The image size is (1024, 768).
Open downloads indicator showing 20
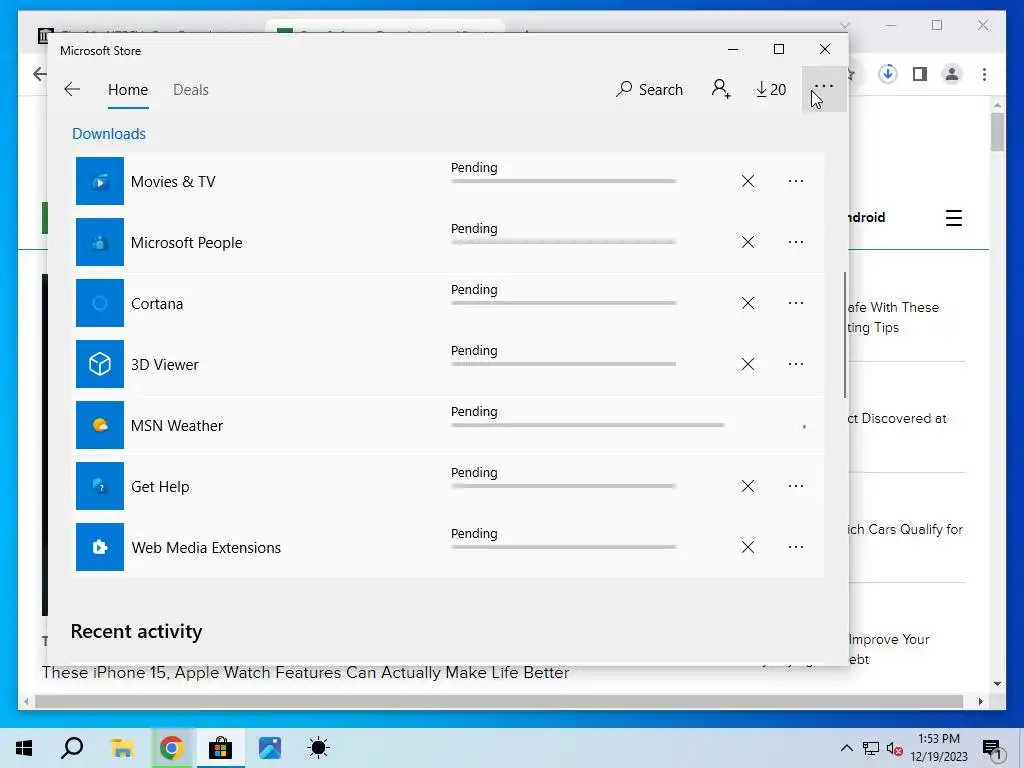(771, 89)
